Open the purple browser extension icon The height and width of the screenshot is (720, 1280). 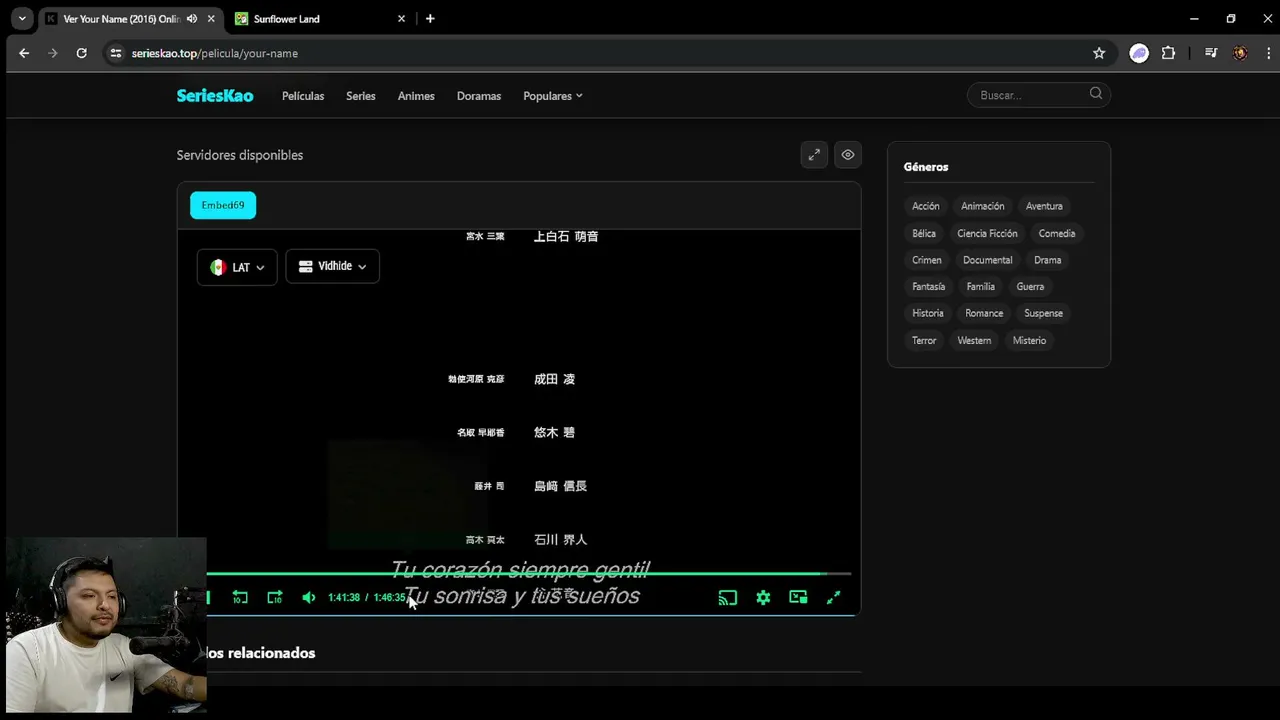pyautogui.click(x=1139, y=53)
